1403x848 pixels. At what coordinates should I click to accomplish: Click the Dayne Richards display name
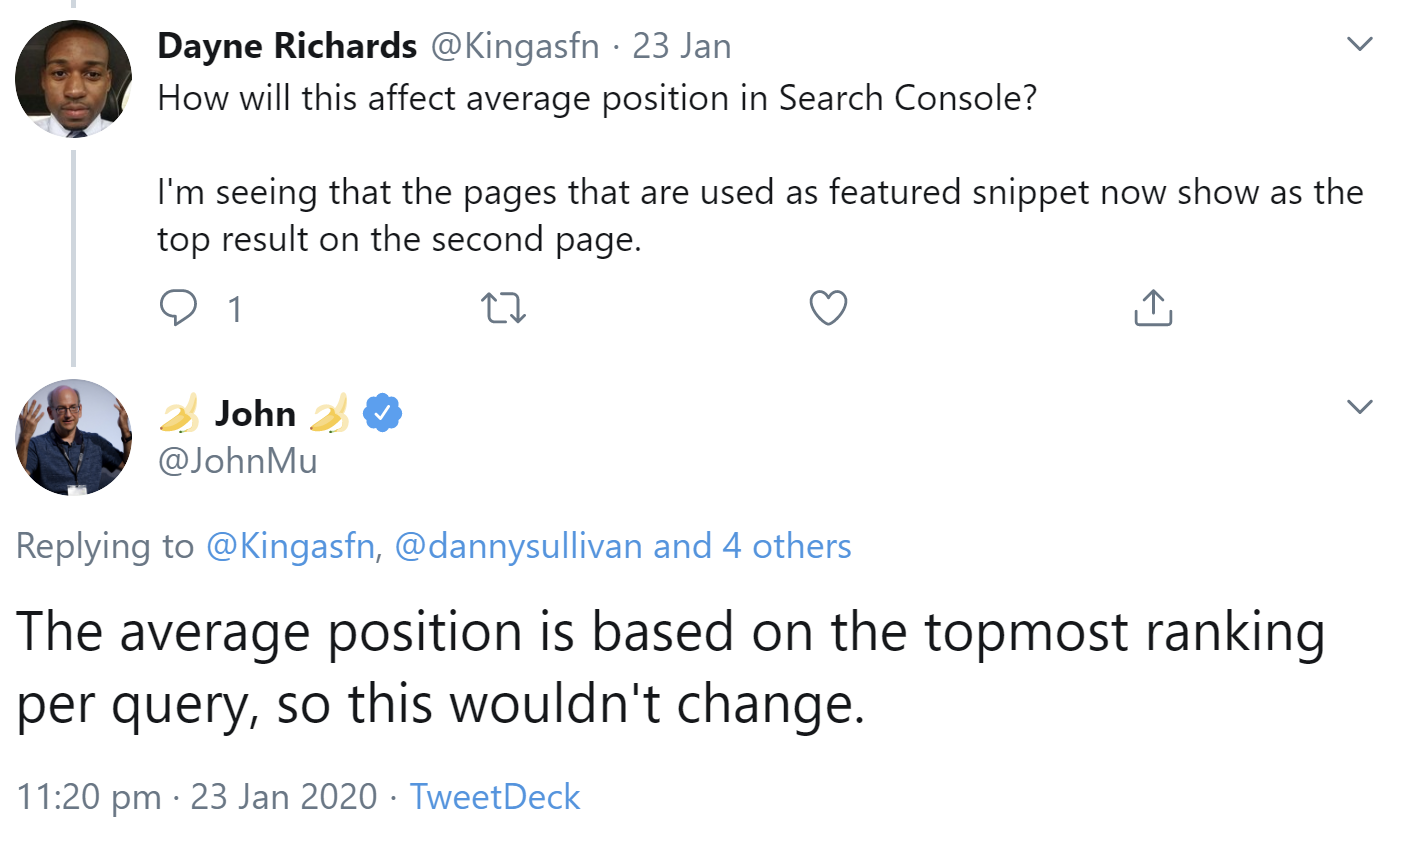[x=286, y=44]
